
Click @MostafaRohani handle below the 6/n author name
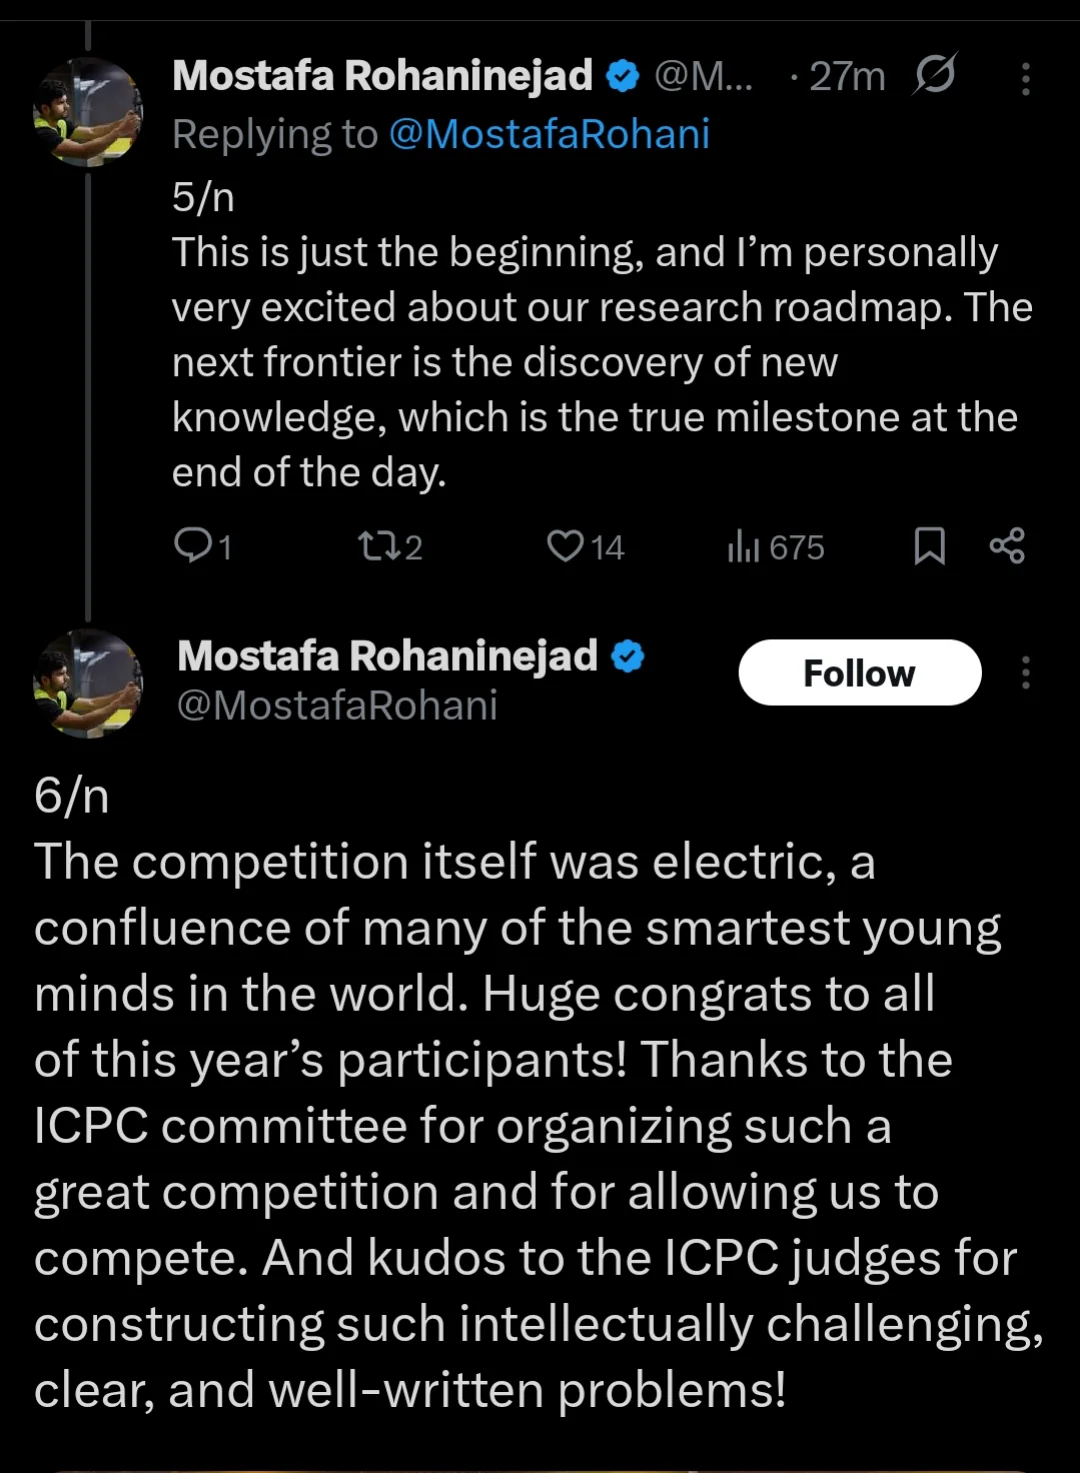pyautogui.click(x=337, y=706)
